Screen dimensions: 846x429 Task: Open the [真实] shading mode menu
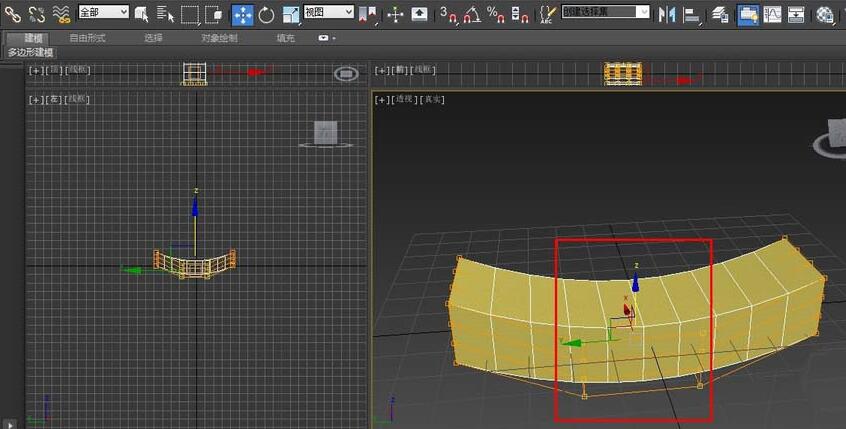click(x=432, y=100)
